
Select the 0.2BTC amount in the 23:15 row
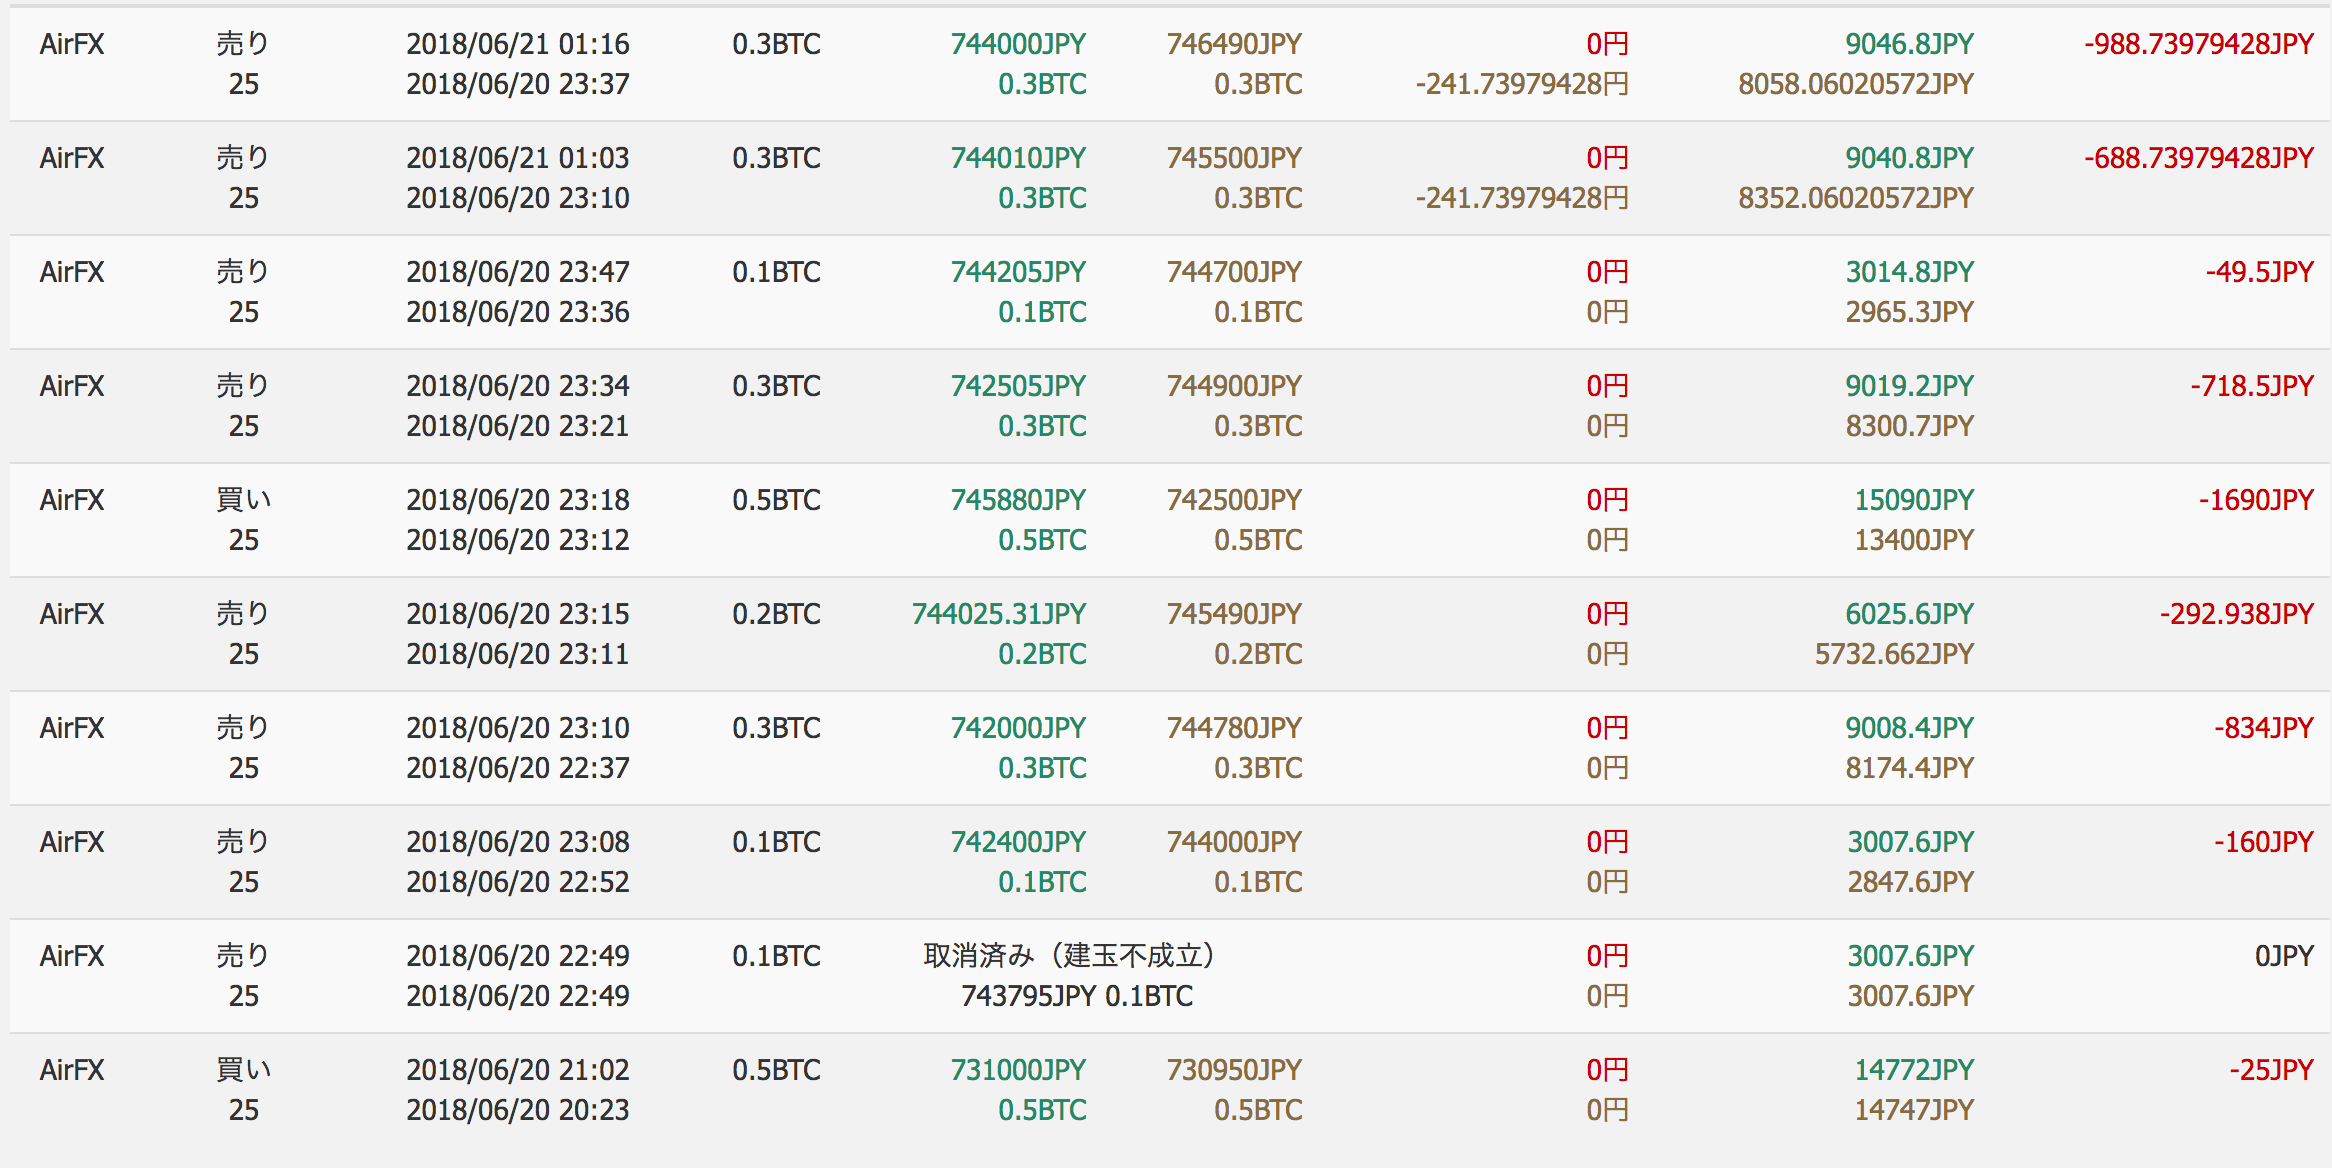pyautogui.click(x=776, y=614)
